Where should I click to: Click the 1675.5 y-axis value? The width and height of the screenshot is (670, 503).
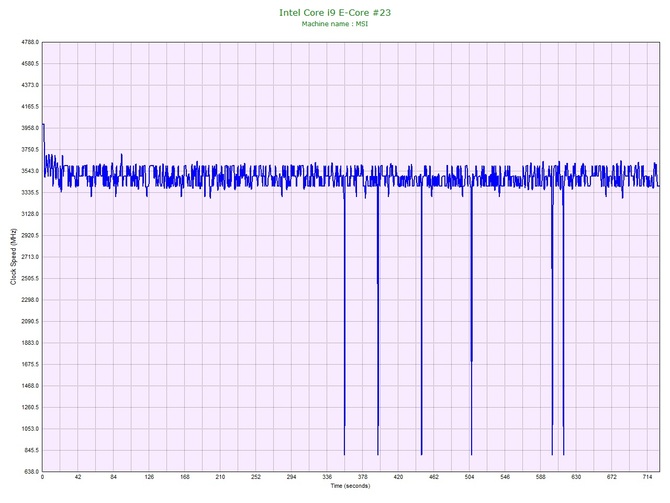click(x=30, y=365)
